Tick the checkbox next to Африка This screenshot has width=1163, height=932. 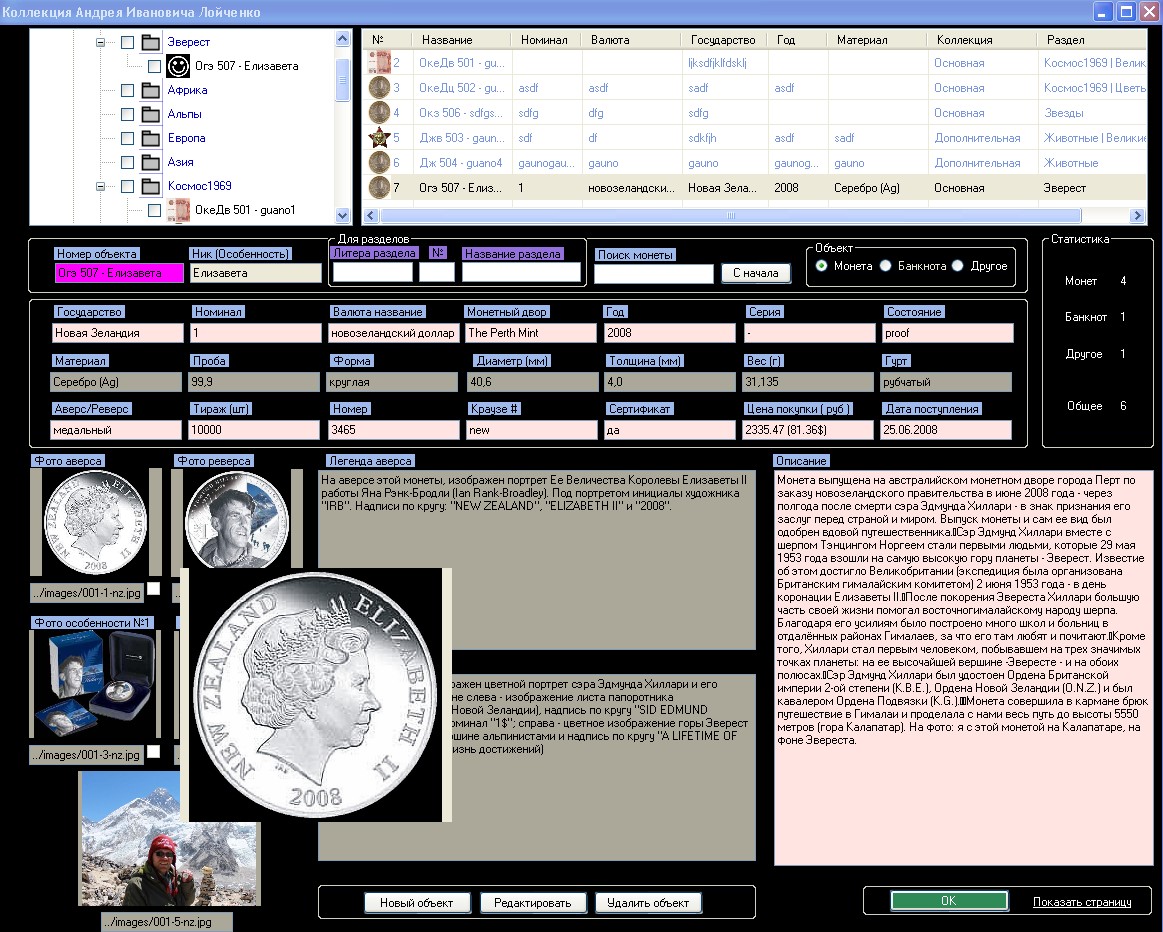click(128, 90)
